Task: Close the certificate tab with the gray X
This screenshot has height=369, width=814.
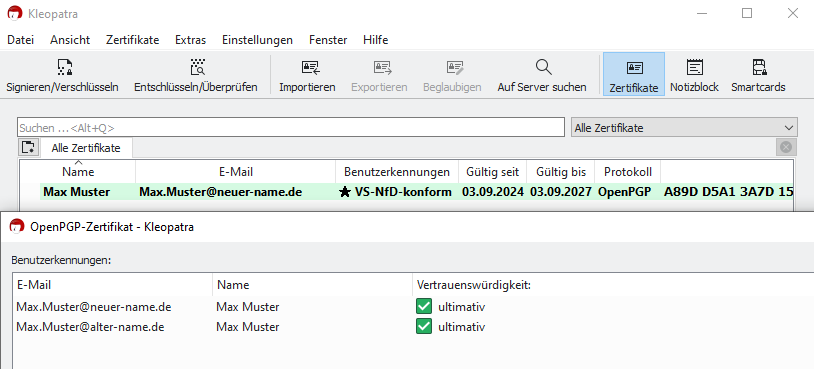Action: point(786,147)
